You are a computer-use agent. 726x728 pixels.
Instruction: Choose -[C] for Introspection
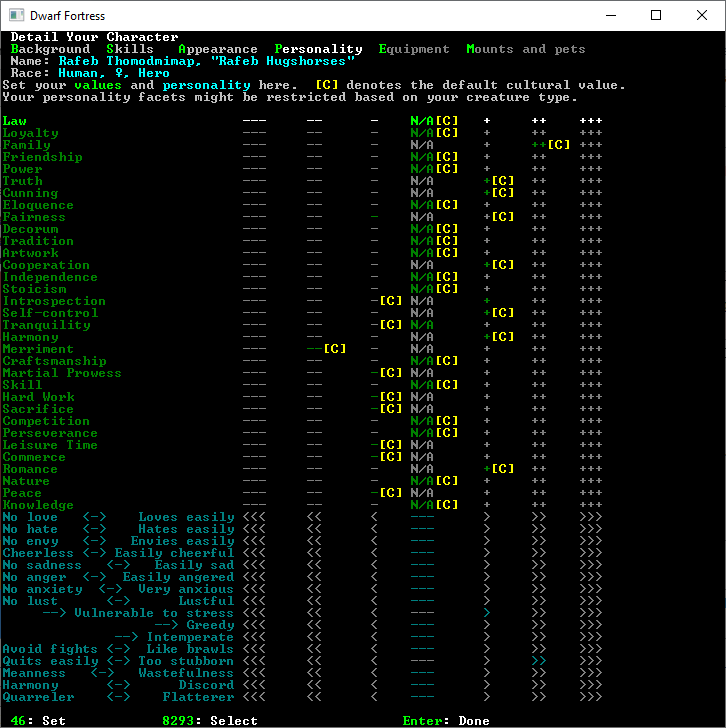click(x=386, y=301)
